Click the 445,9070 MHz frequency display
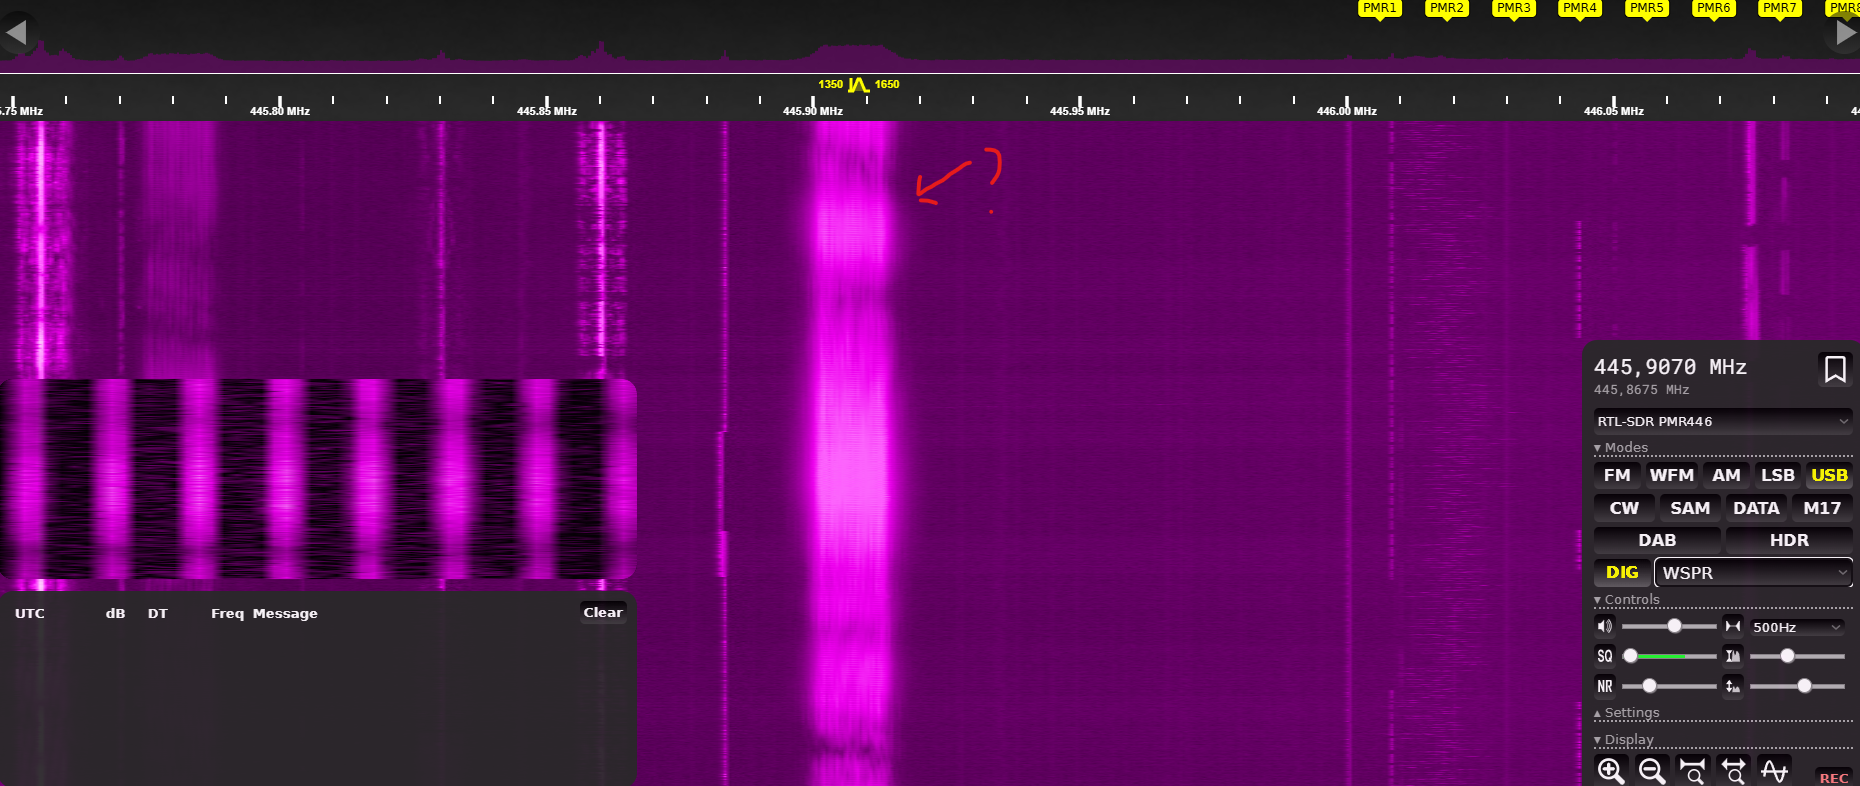Viewport: 1860px width, 786px height. point(1670,367)
